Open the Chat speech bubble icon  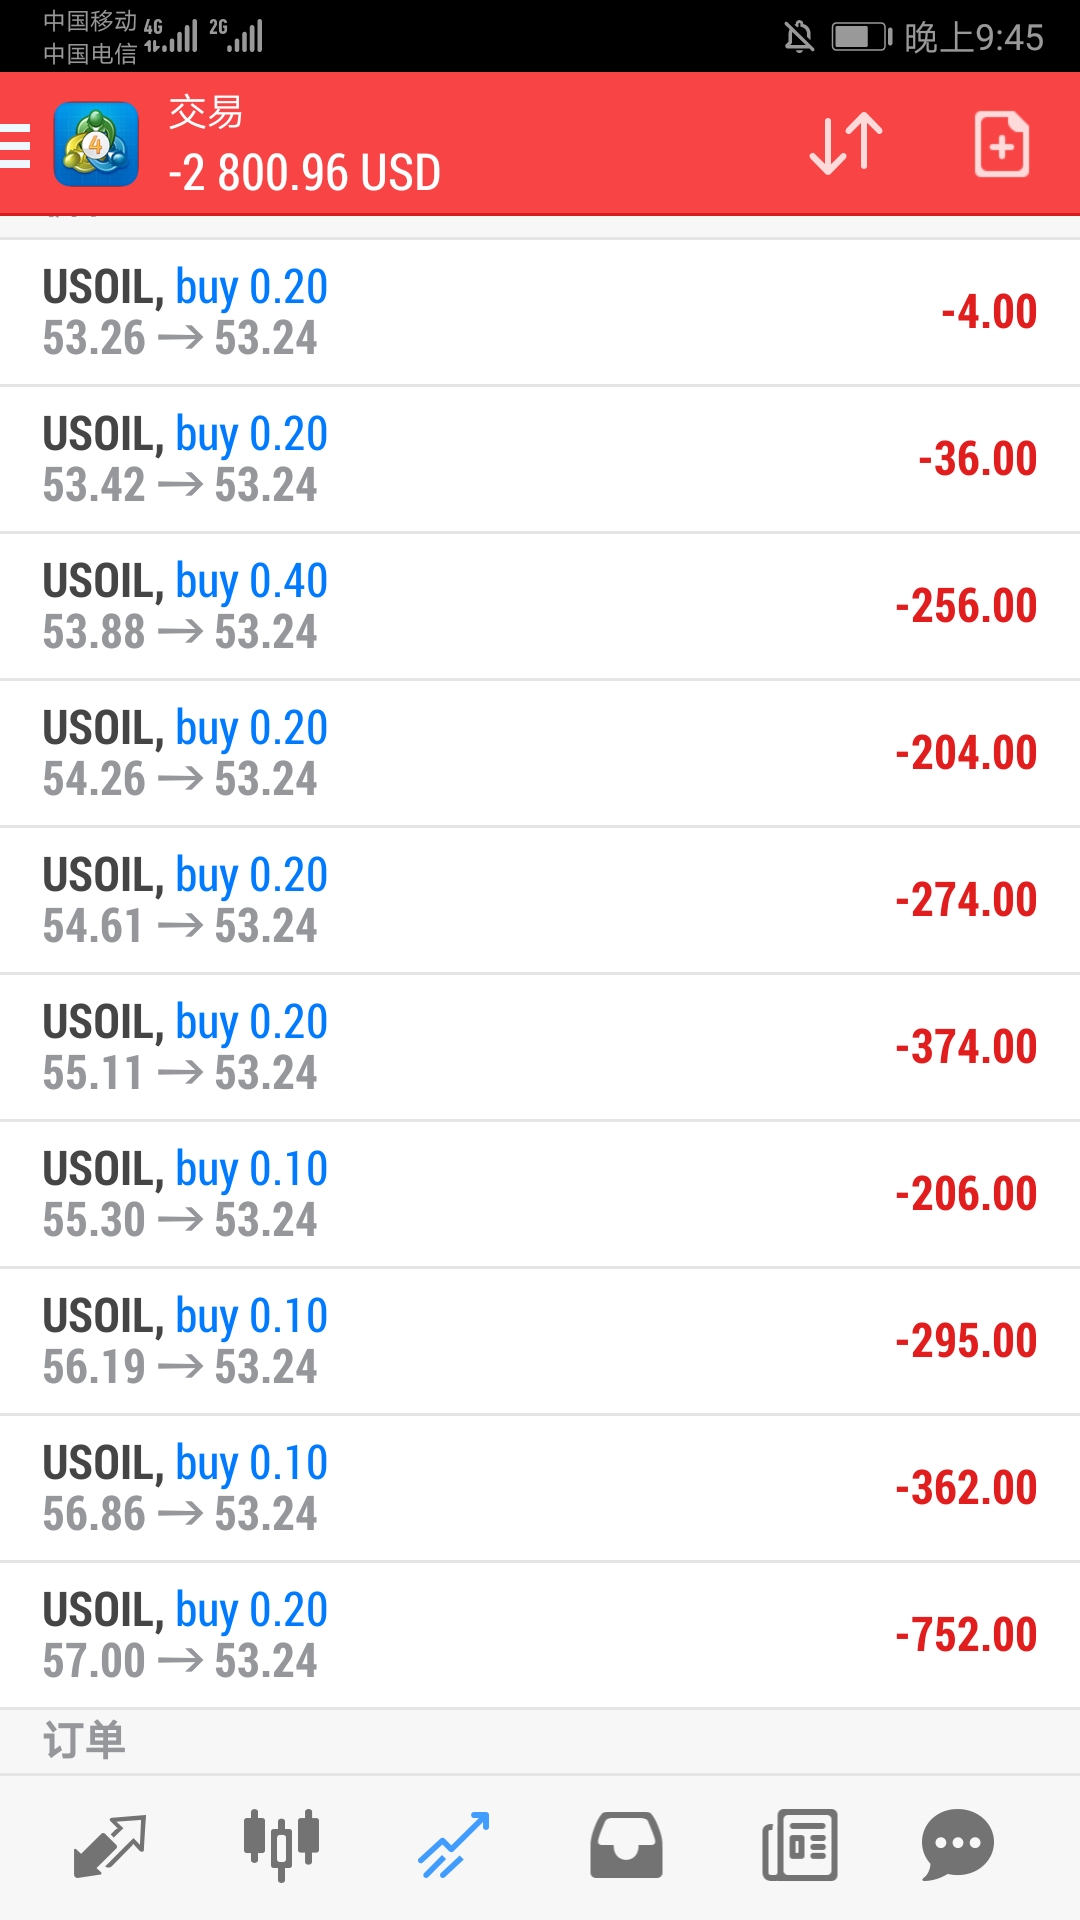pos(957,1845)
